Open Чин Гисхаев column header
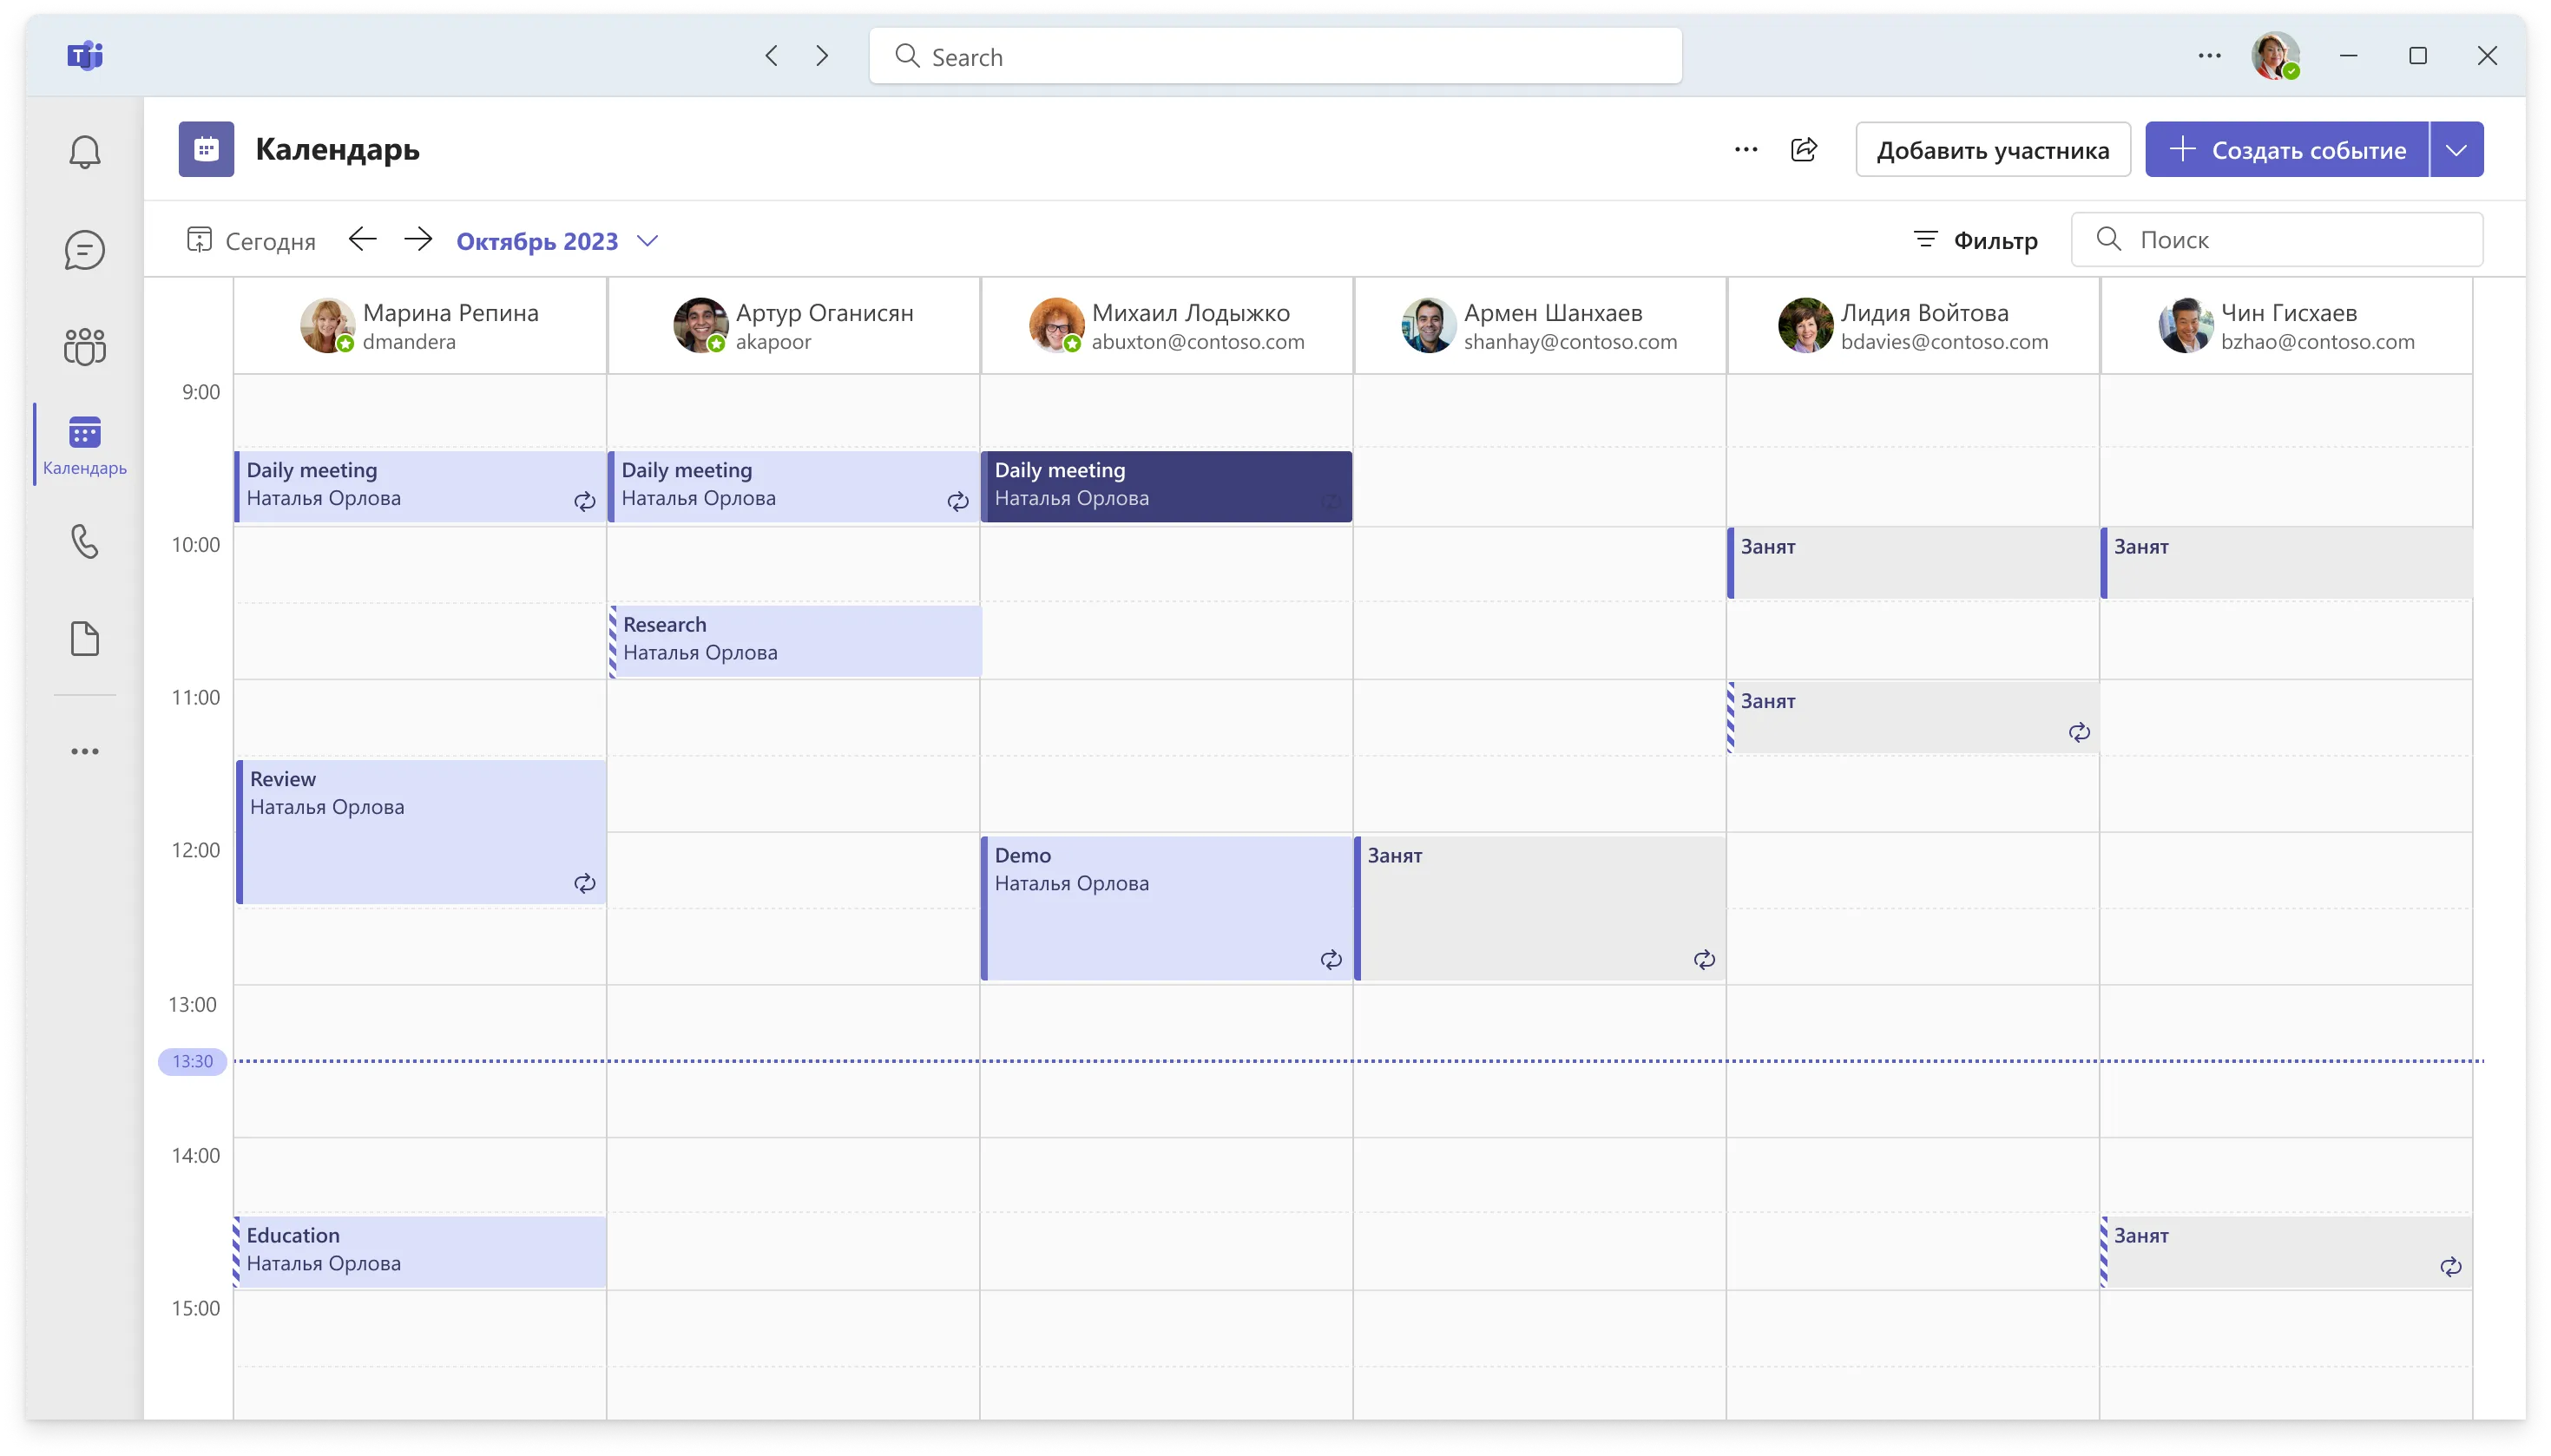This screenshot has height=1456, width=2551. [x=2285, y=326]
